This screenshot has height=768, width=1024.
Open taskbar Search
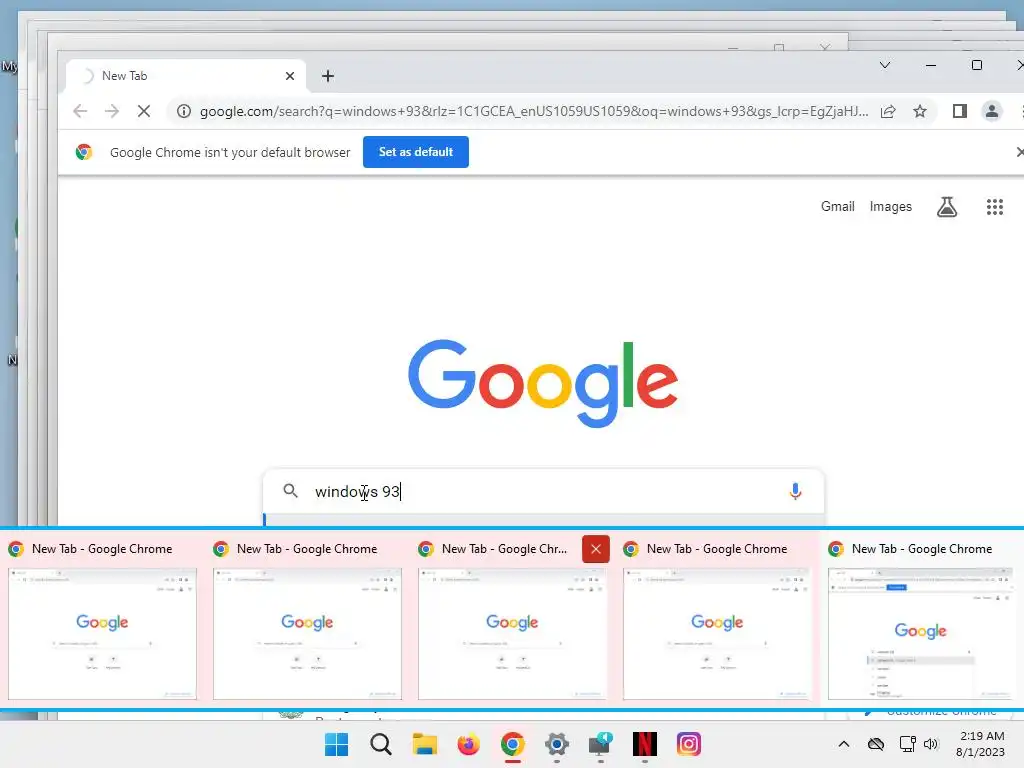click(x=381, y=744)
